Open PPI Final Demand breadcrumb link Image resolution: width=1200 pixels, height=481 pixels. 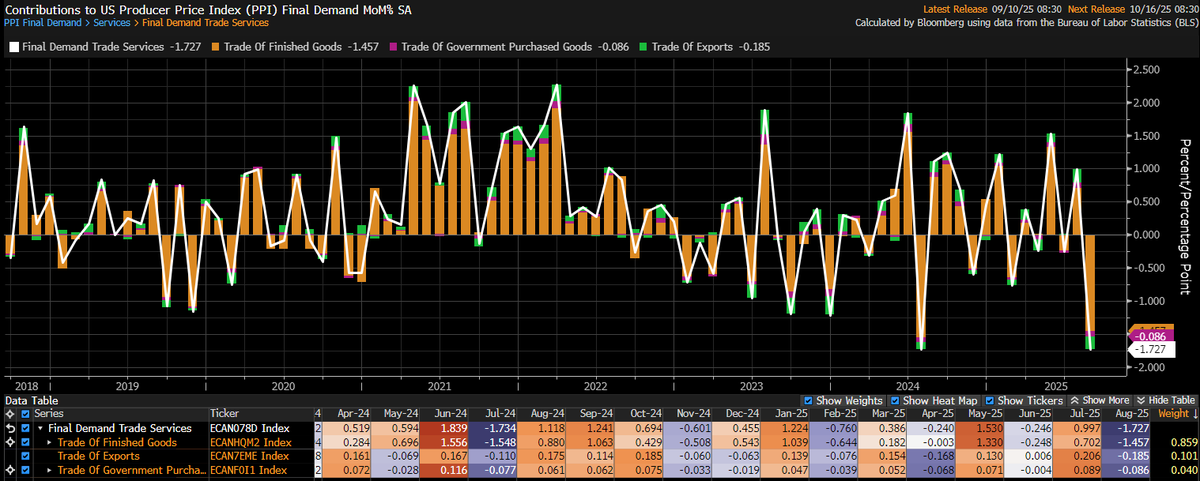coord(42,22)
